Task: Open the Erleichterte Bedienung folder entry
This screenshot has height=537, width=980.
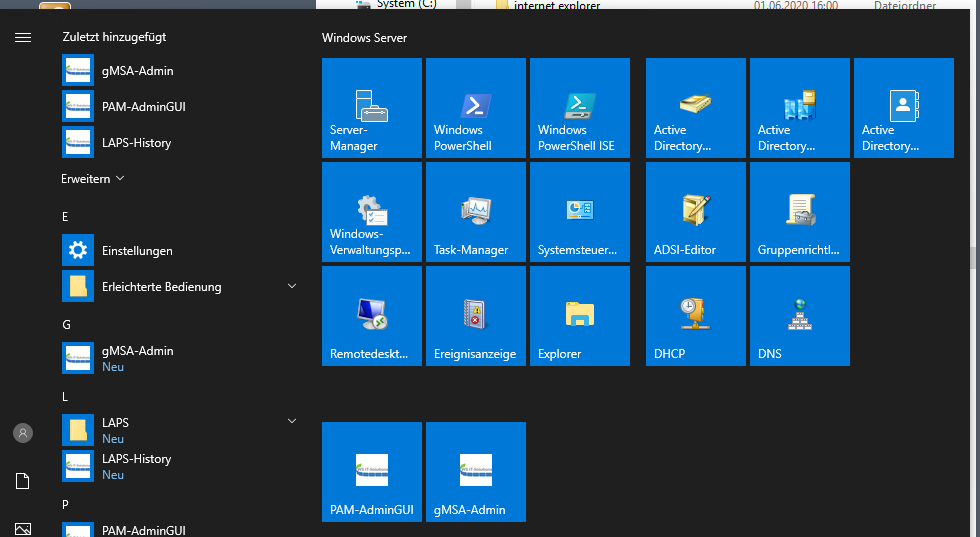Action: click(180, 286)
